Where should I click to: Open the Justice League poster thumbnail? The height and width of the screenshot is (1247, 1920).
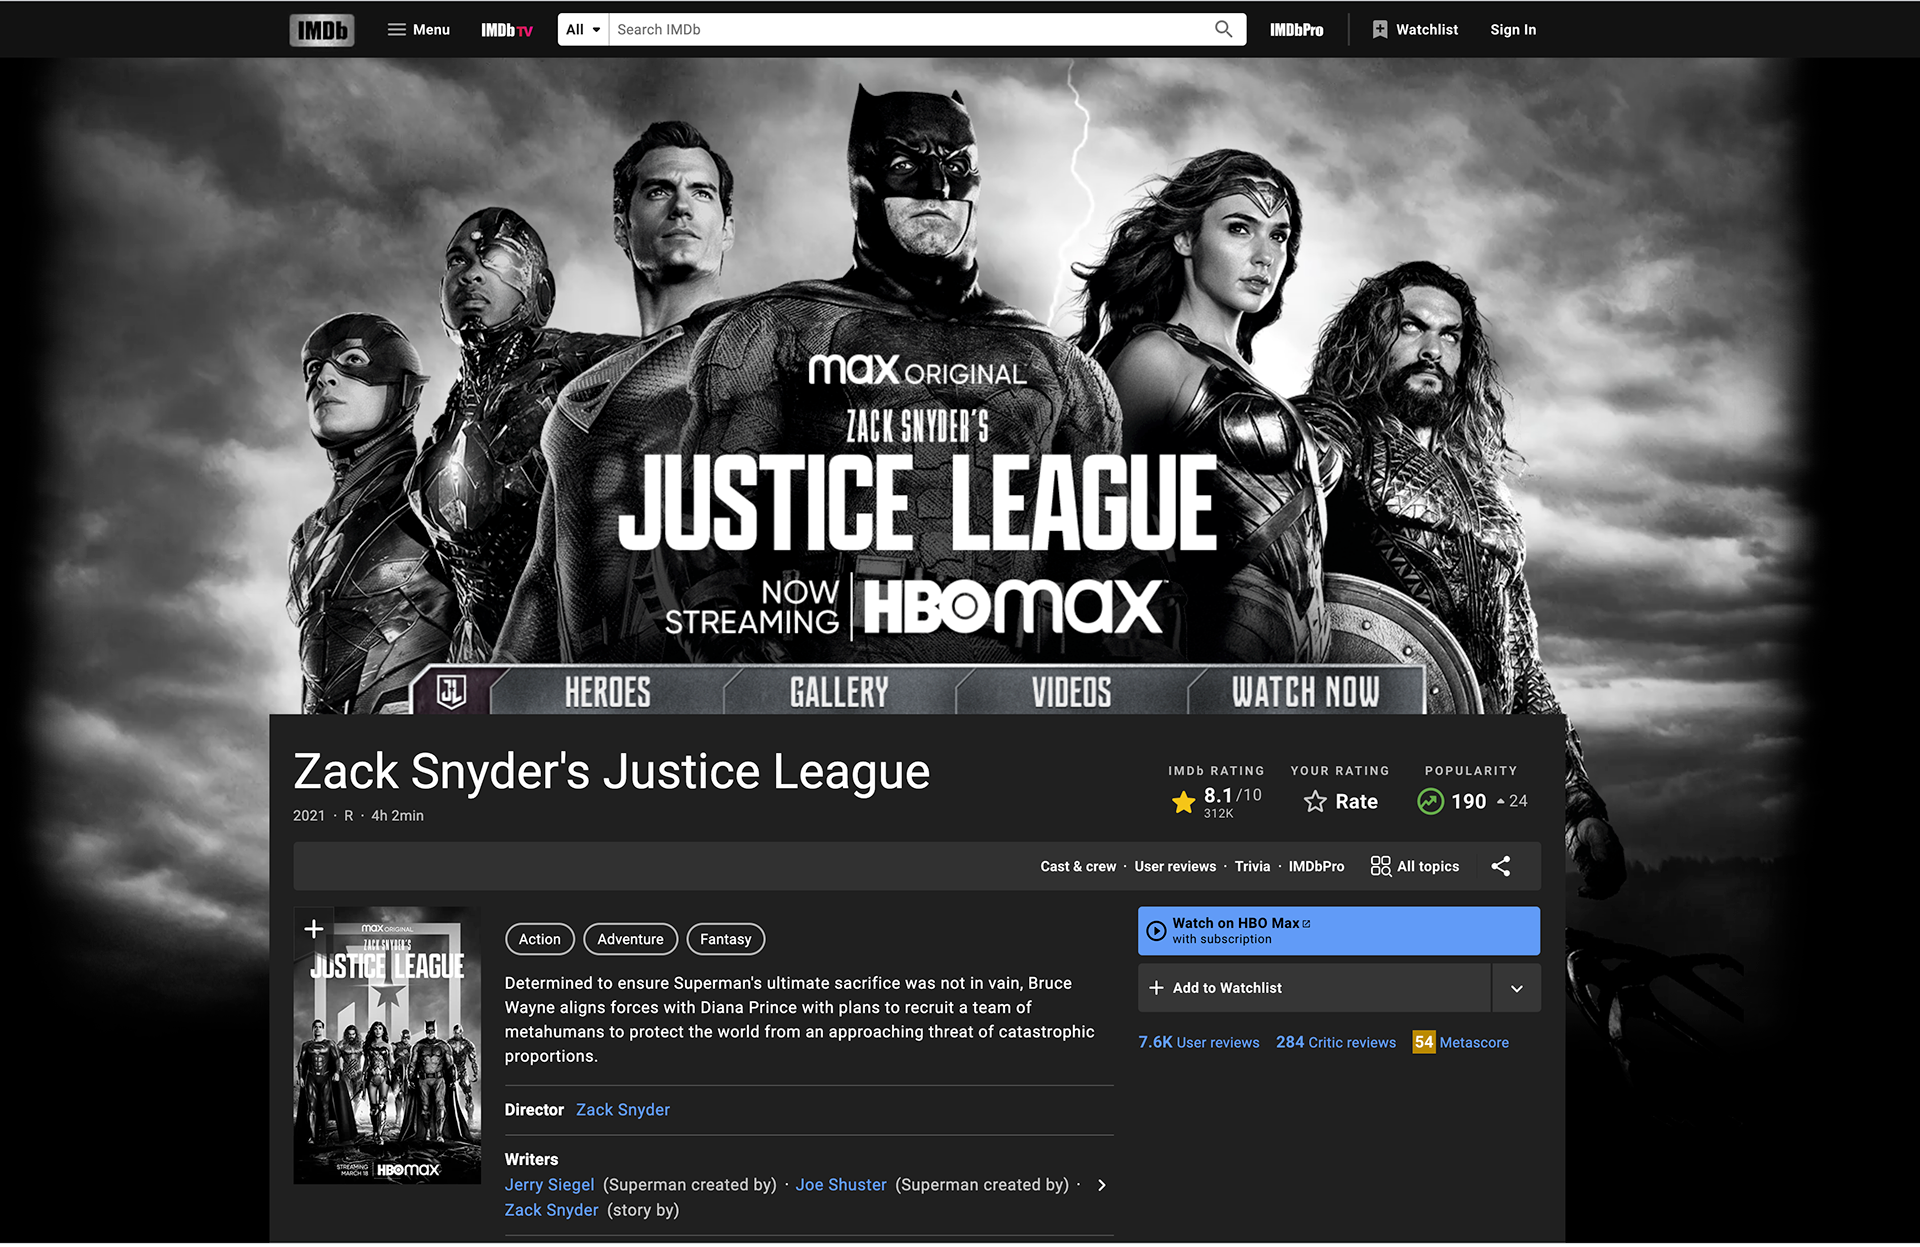(387, 1046)
